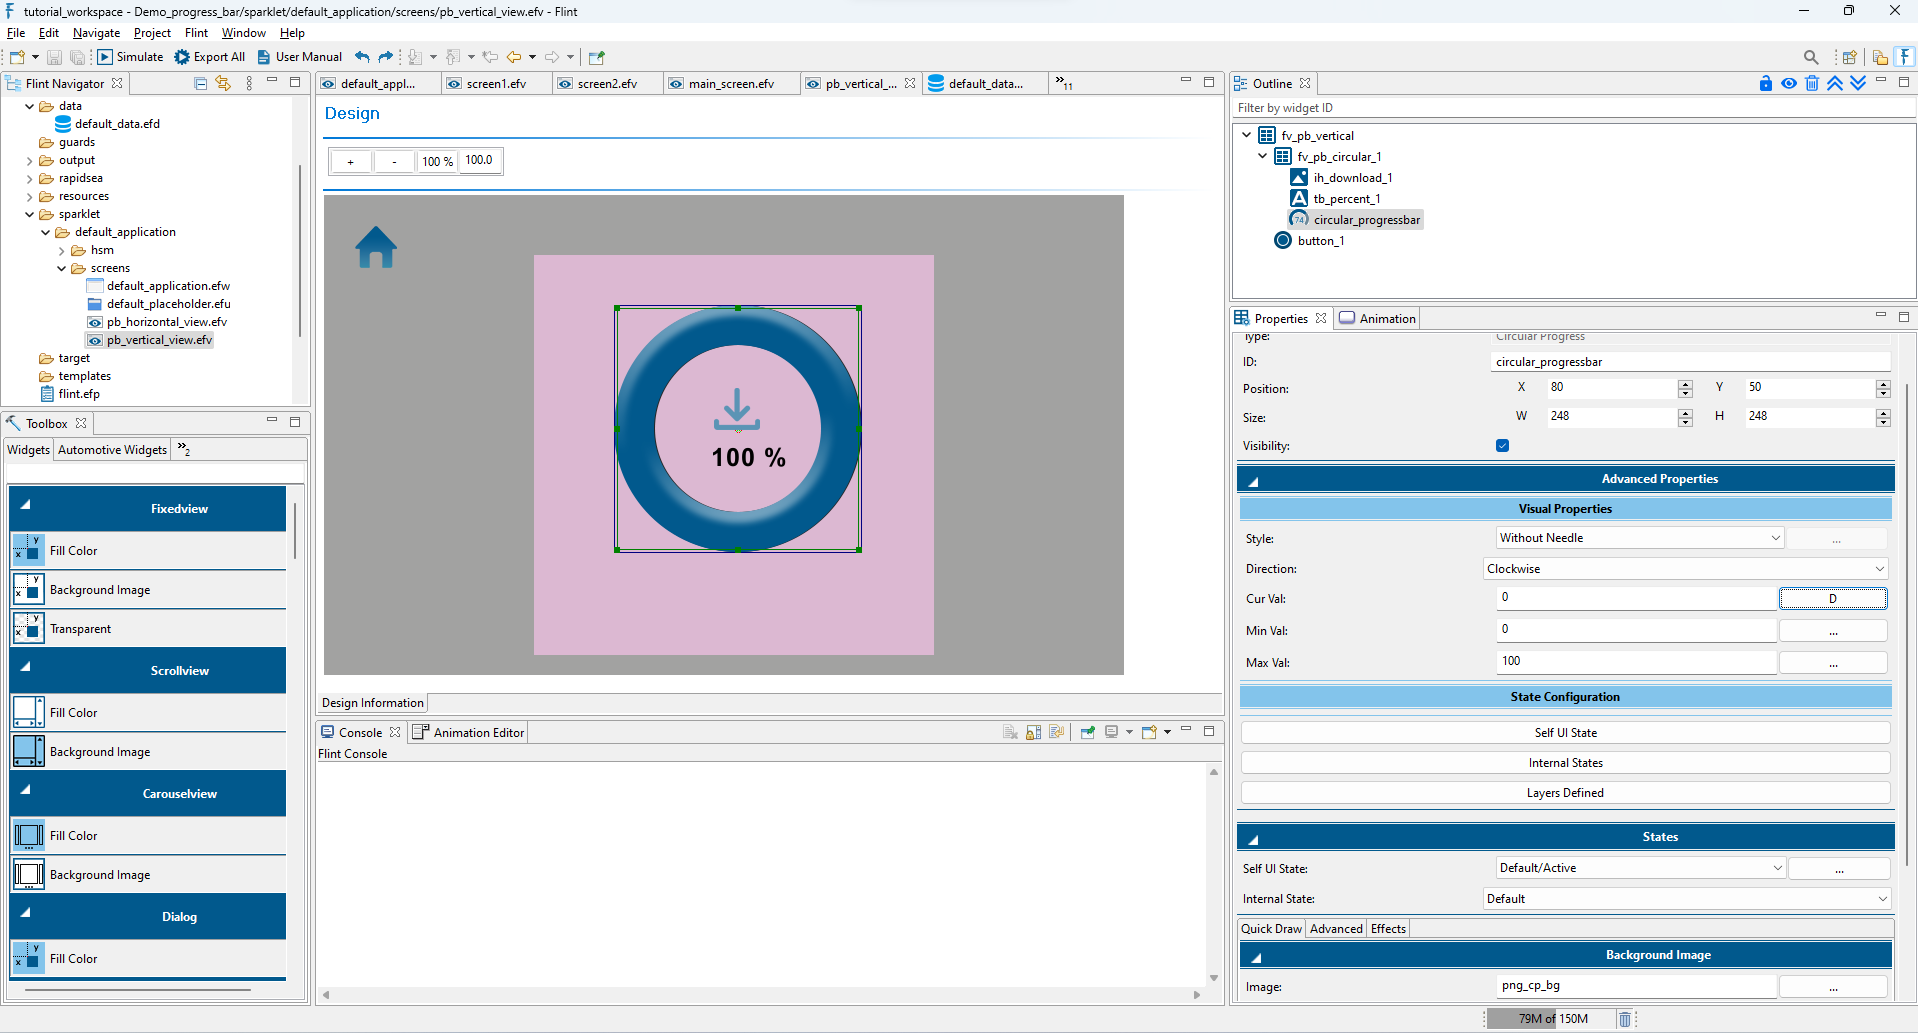
Task: Click the delete icon in the Outline panel
Action: coord(1812,83)
